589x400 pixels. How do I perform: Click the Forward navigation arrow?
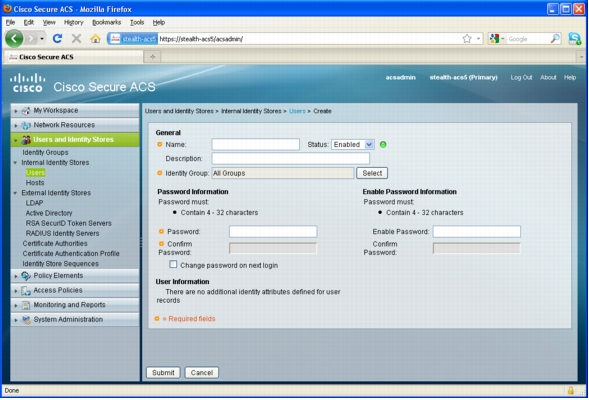(31, 38)
